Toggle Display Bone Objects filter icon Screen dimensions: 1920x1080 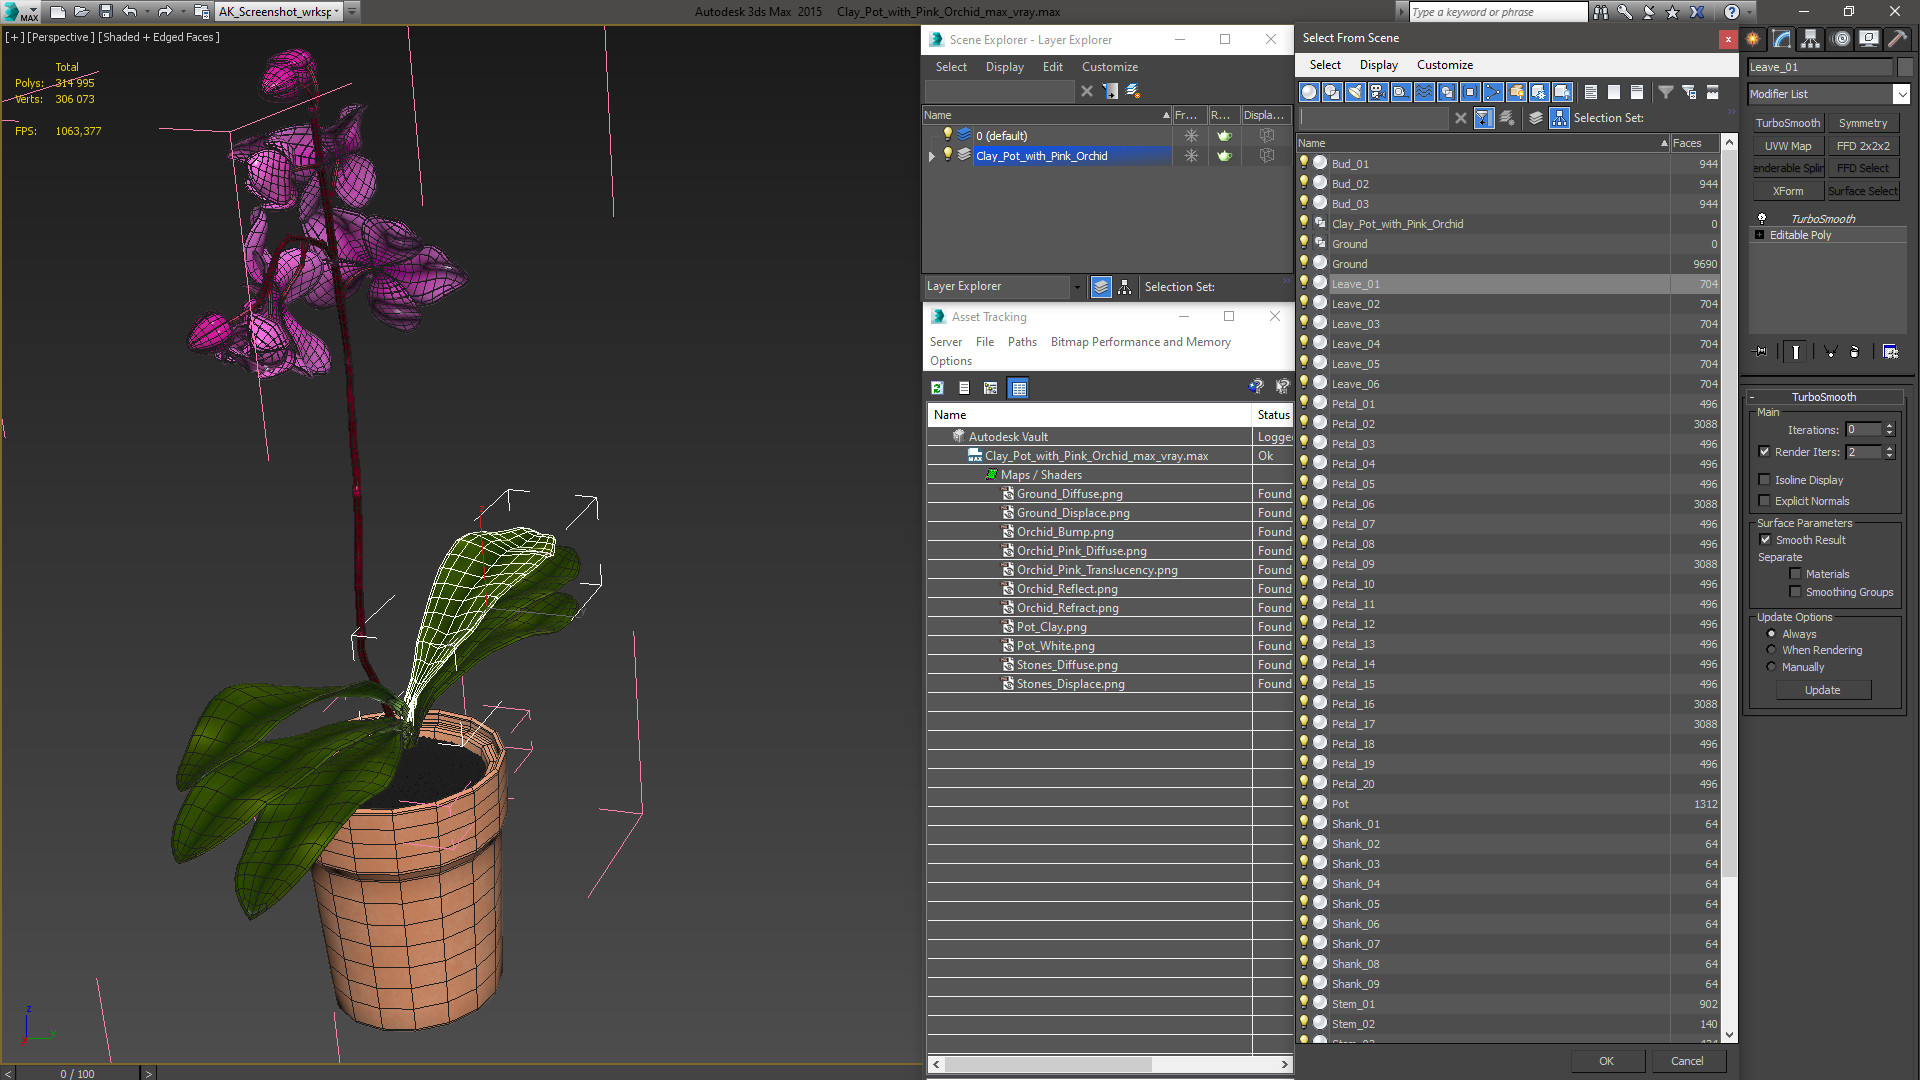click(x=1493, y=92)
